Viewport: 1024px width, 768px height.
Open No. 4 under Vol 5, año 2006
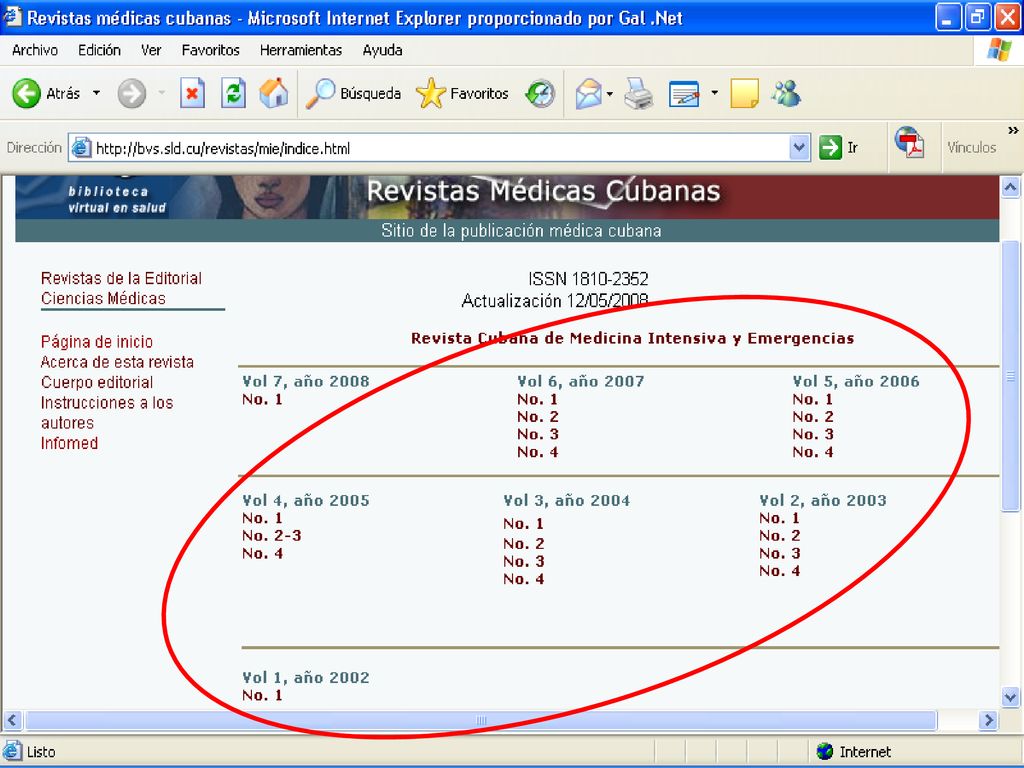click(813, 452)
